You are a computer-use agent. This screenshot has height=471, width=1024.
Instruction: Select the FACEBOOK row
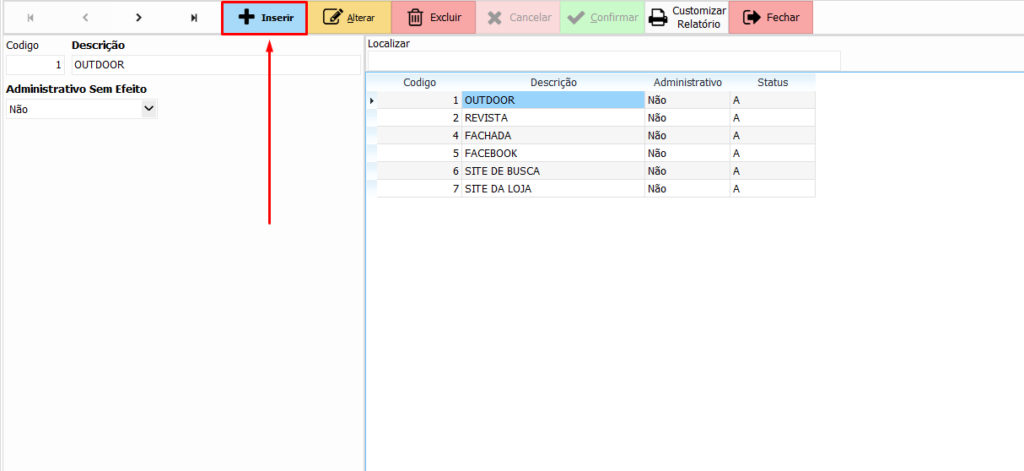tap(552, 153)
